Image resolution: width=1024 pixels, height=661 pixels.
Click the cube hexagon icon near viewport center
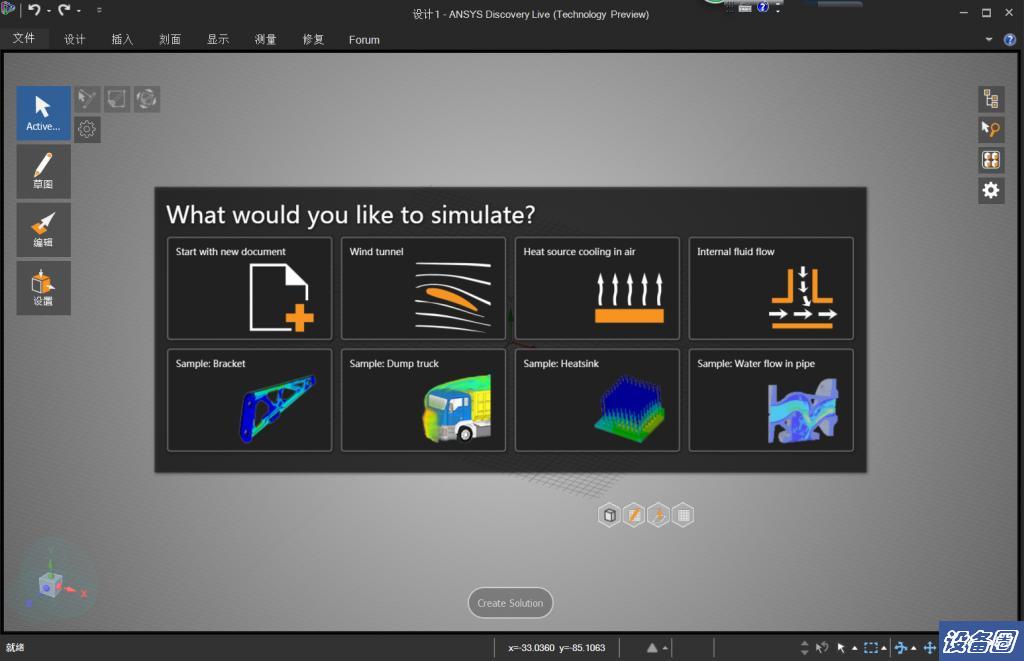(609, 515)
